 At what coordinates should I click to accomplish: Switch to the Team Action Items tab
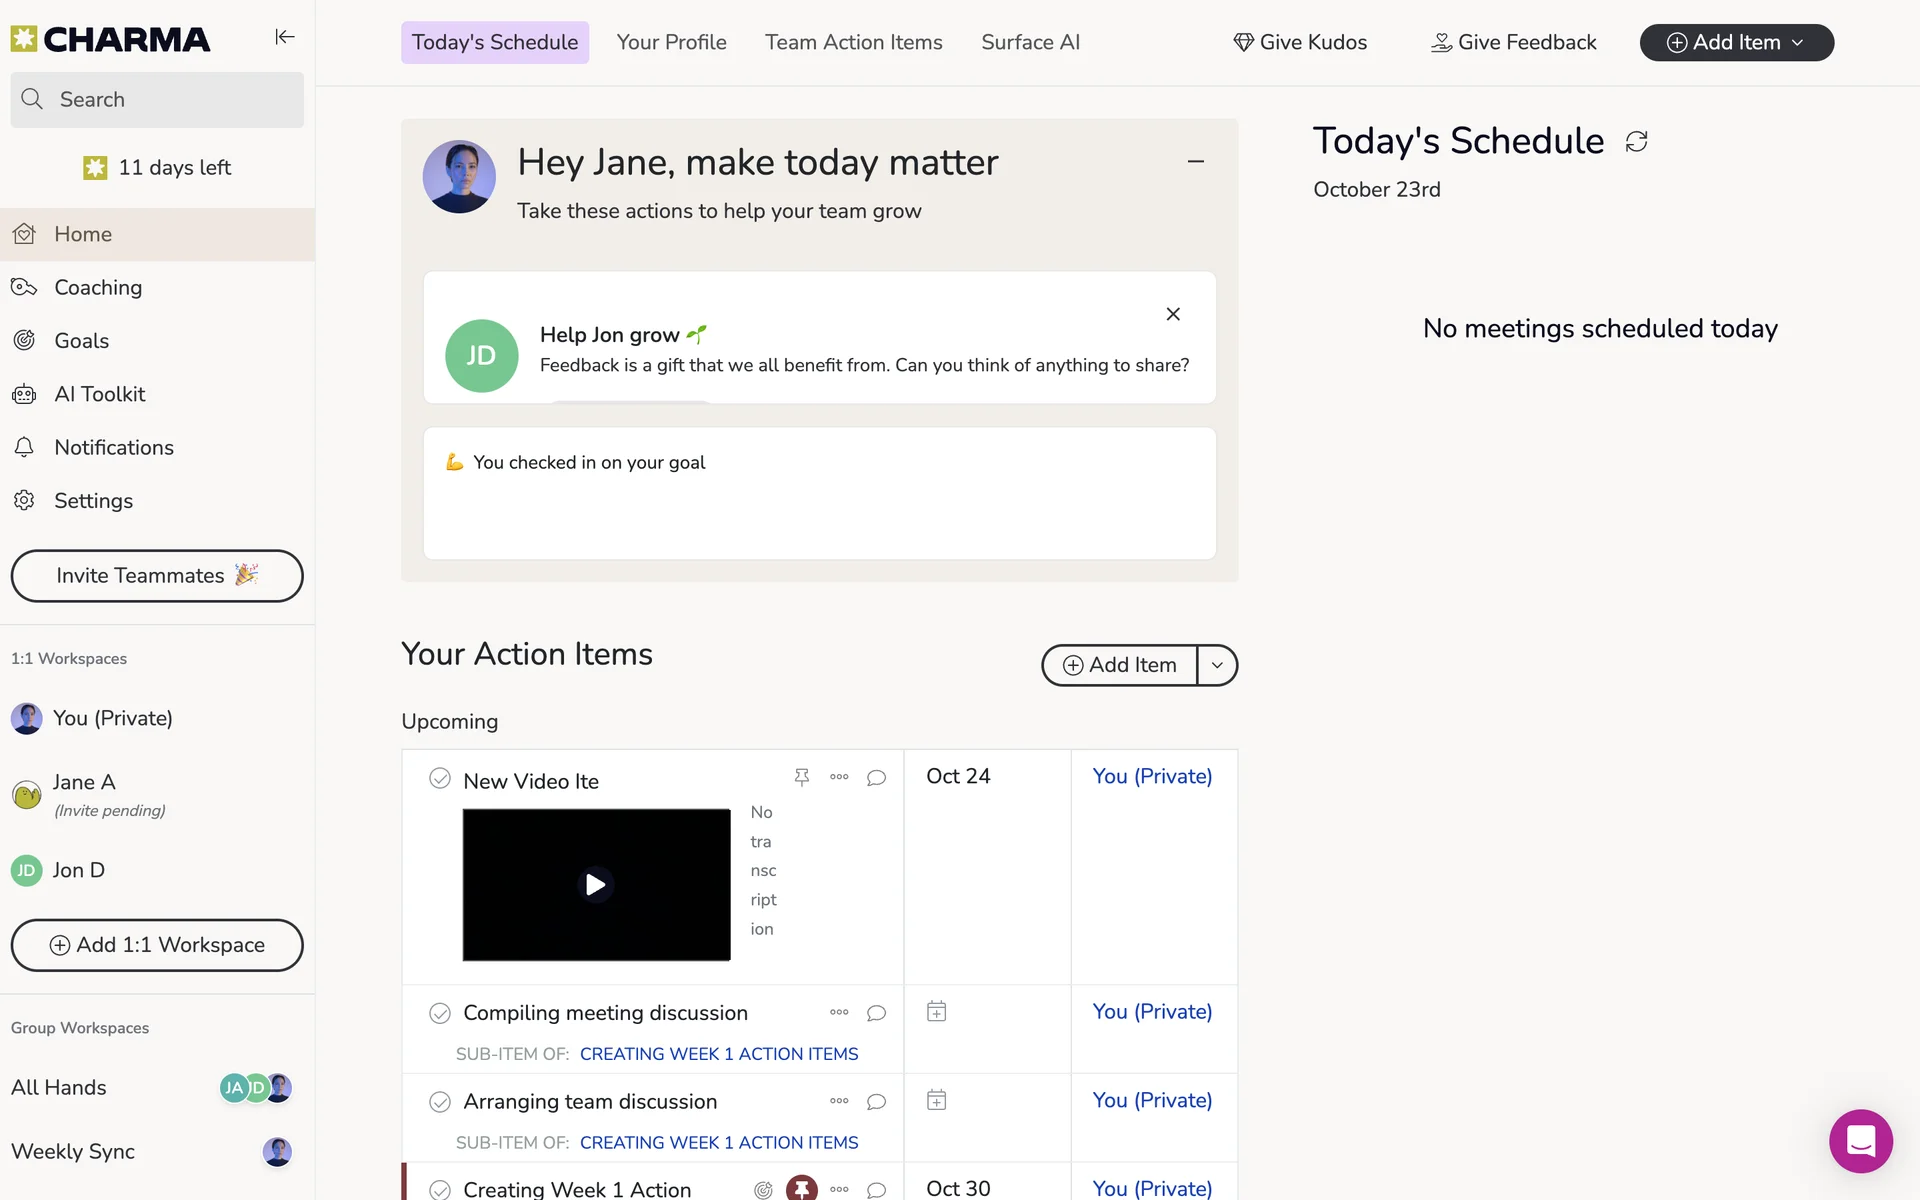pyautogui.click(x=853, y=42)
